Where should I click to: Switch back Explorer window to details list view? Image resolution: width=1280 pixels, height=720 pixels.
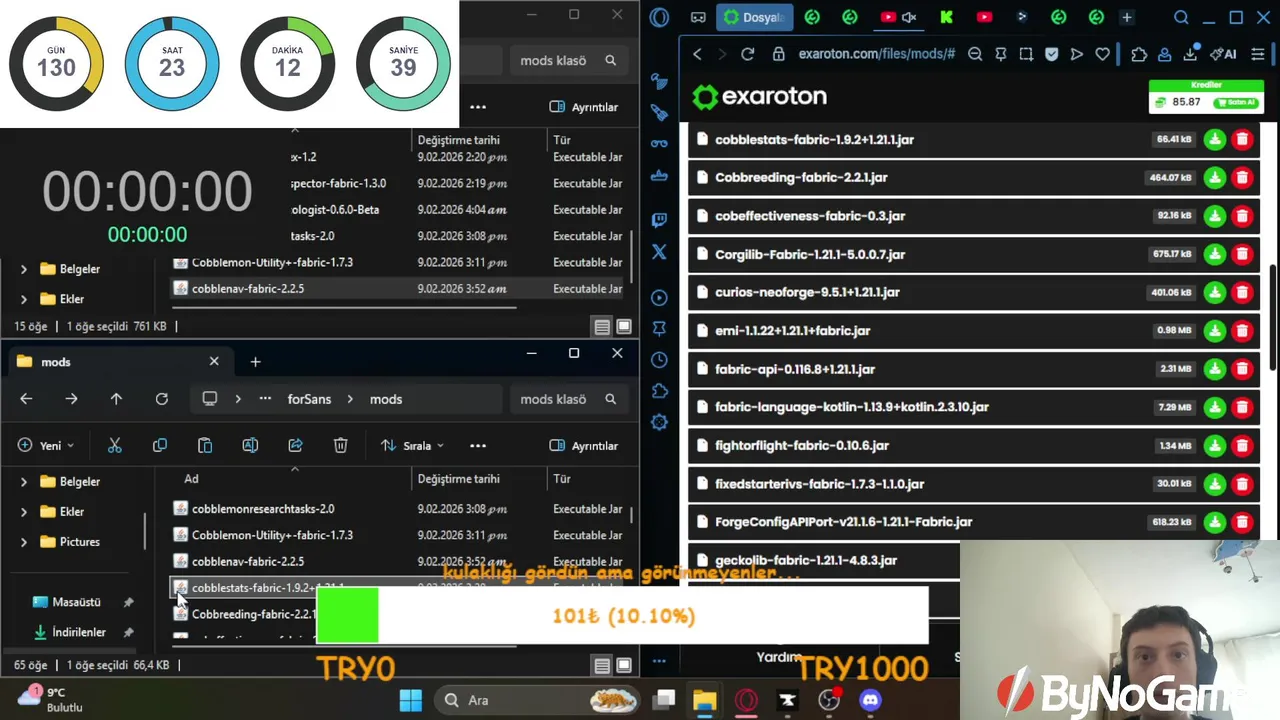click(x=602, y=327)
